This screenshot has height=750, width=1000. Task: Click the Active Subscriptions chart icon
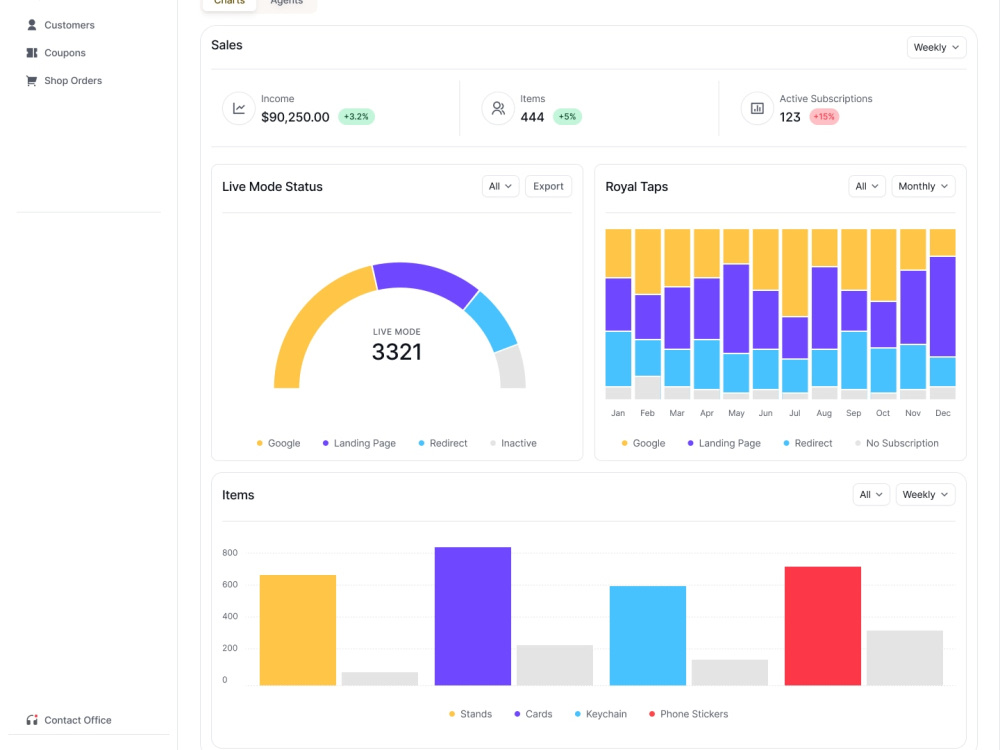coord(757,108)
